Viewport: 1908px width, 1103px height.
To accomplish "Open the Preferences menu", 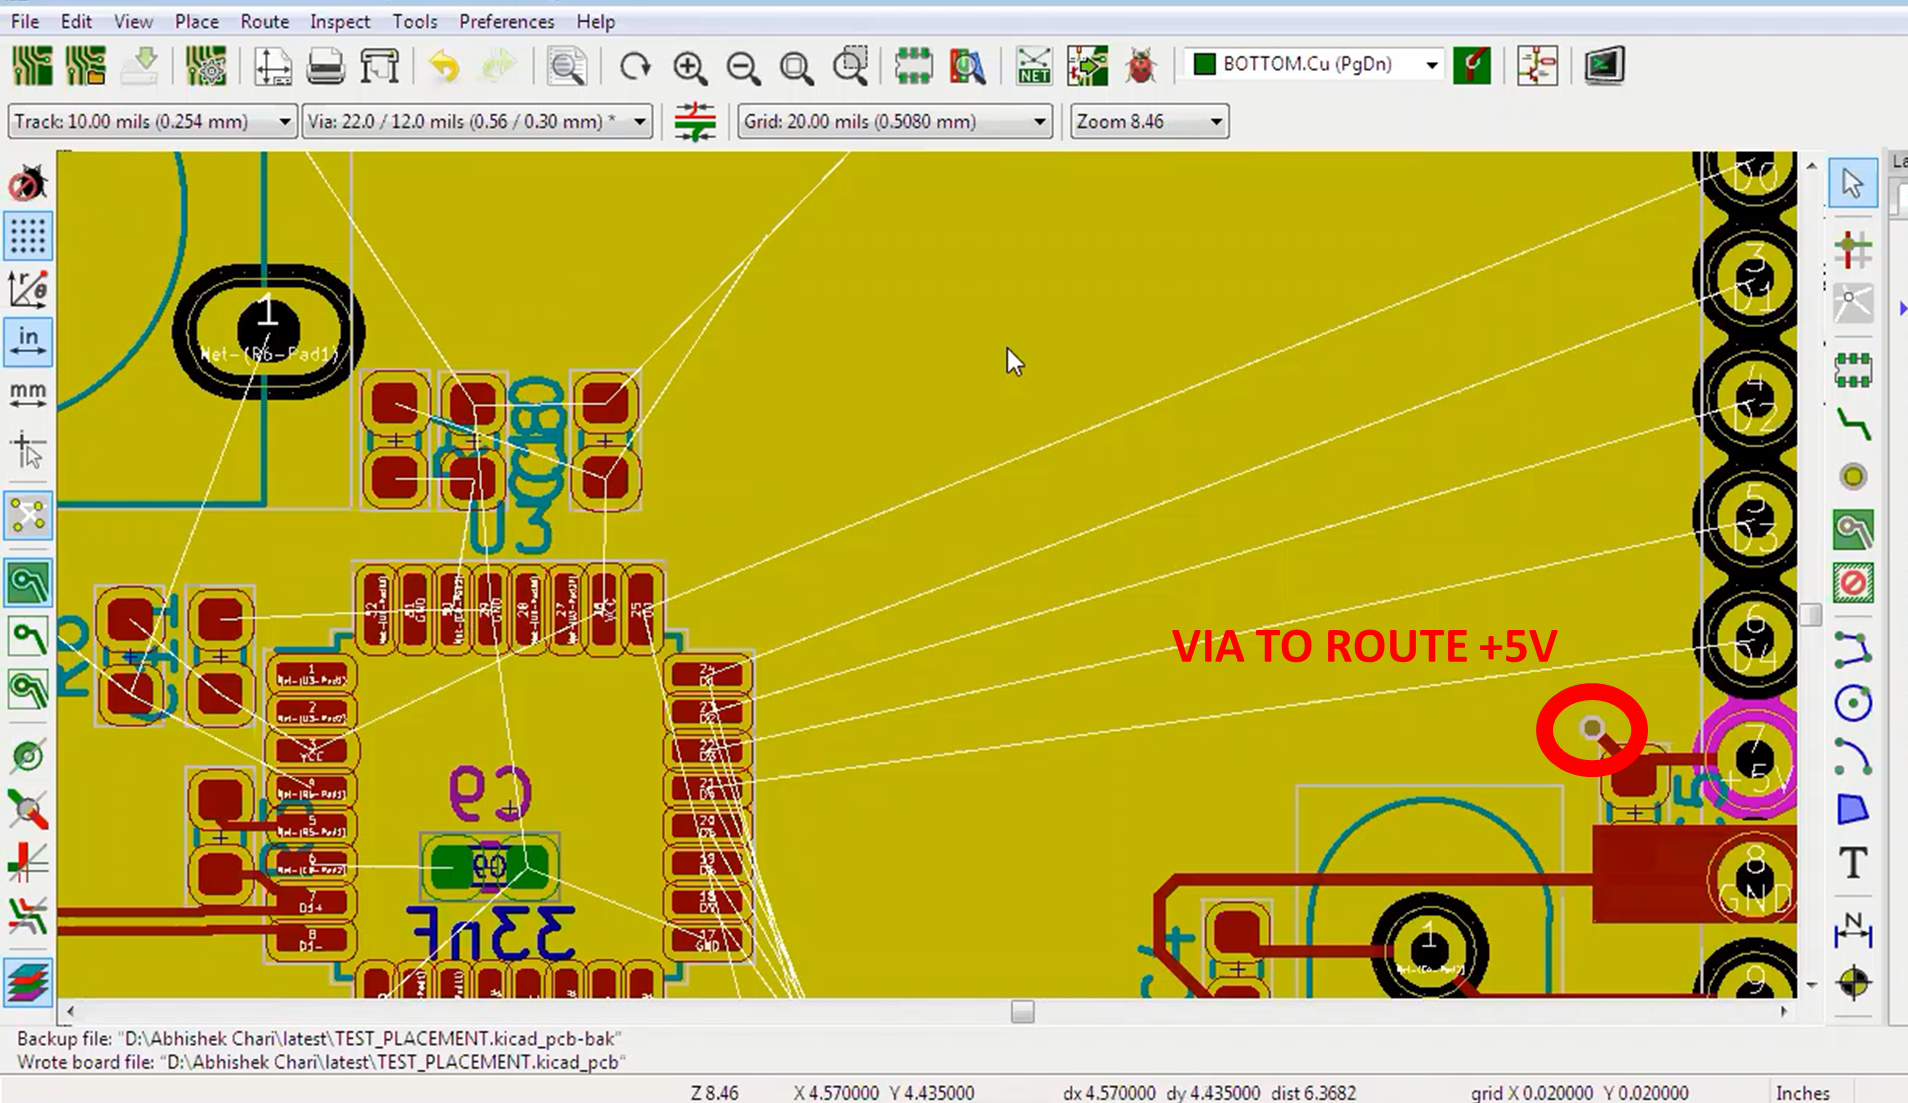I will (x=506, y=21).
